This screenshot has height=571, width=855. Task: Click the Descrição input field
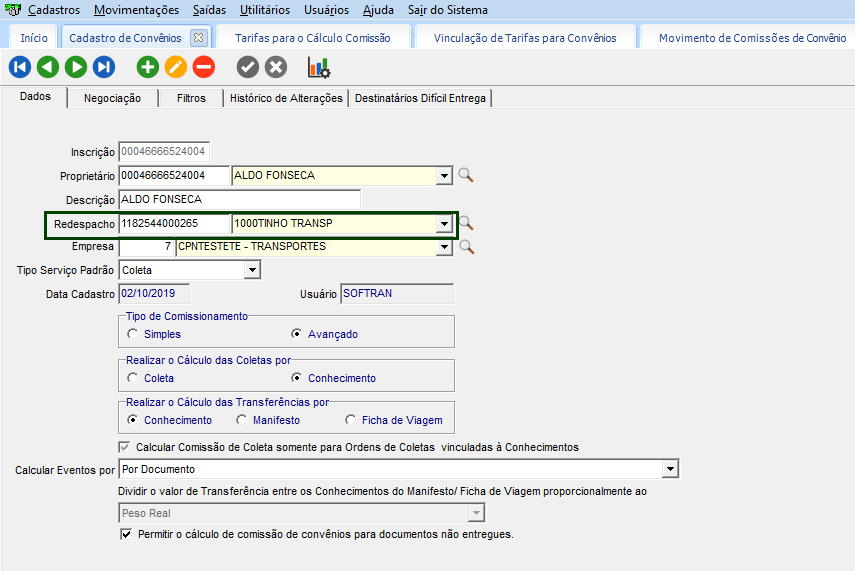point(239,200)
